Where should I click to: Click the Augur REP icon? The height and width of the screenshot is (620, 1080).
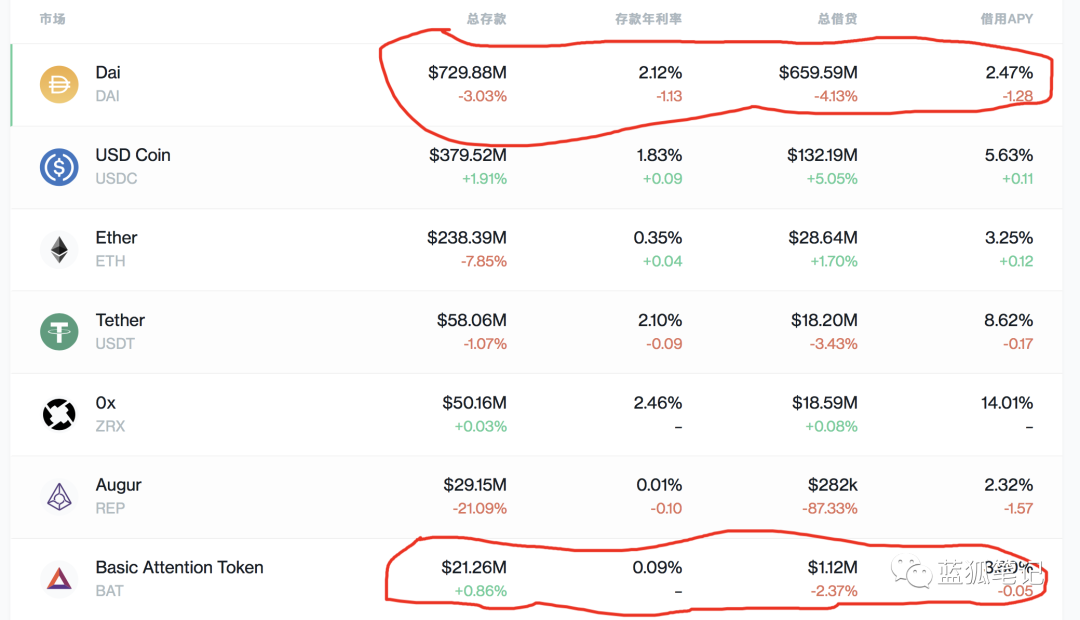pyautogui.click(x=59, y=497)
